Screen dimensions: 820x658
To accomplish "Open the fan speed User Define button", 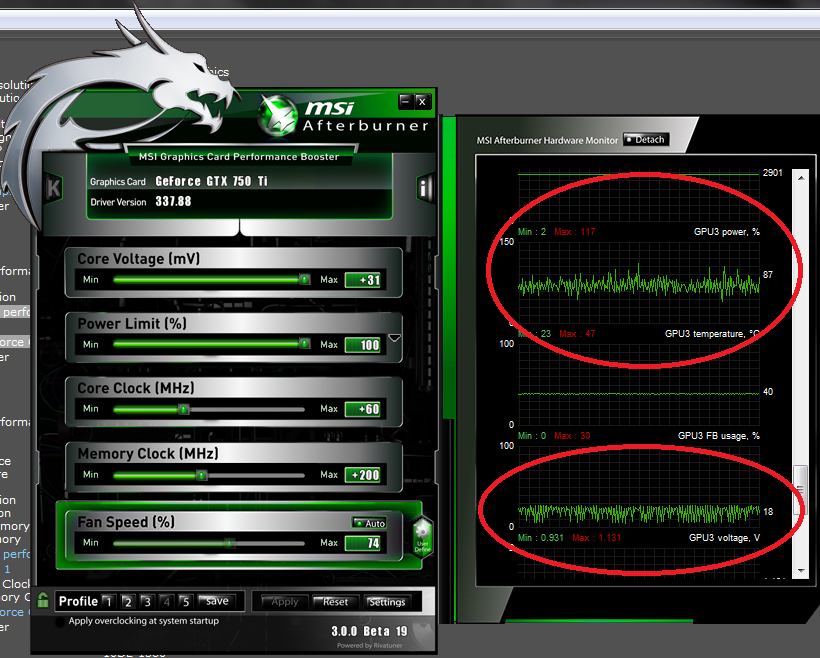I will coord(422,538).
